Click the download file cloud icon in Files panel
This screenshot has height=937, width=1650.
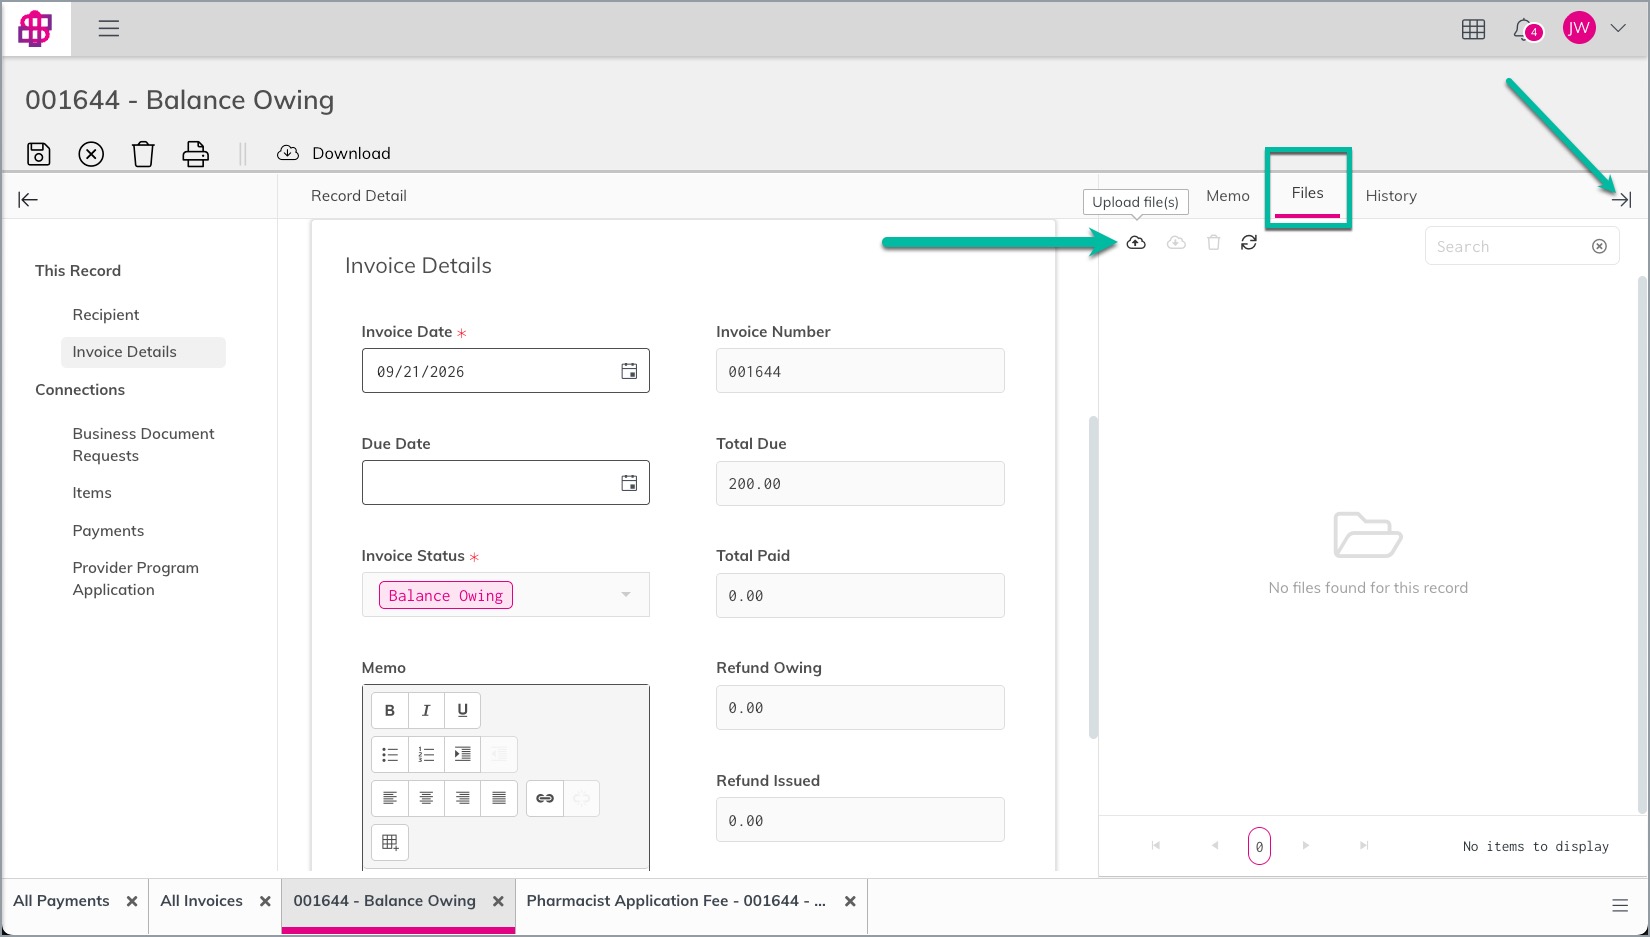1176,243
